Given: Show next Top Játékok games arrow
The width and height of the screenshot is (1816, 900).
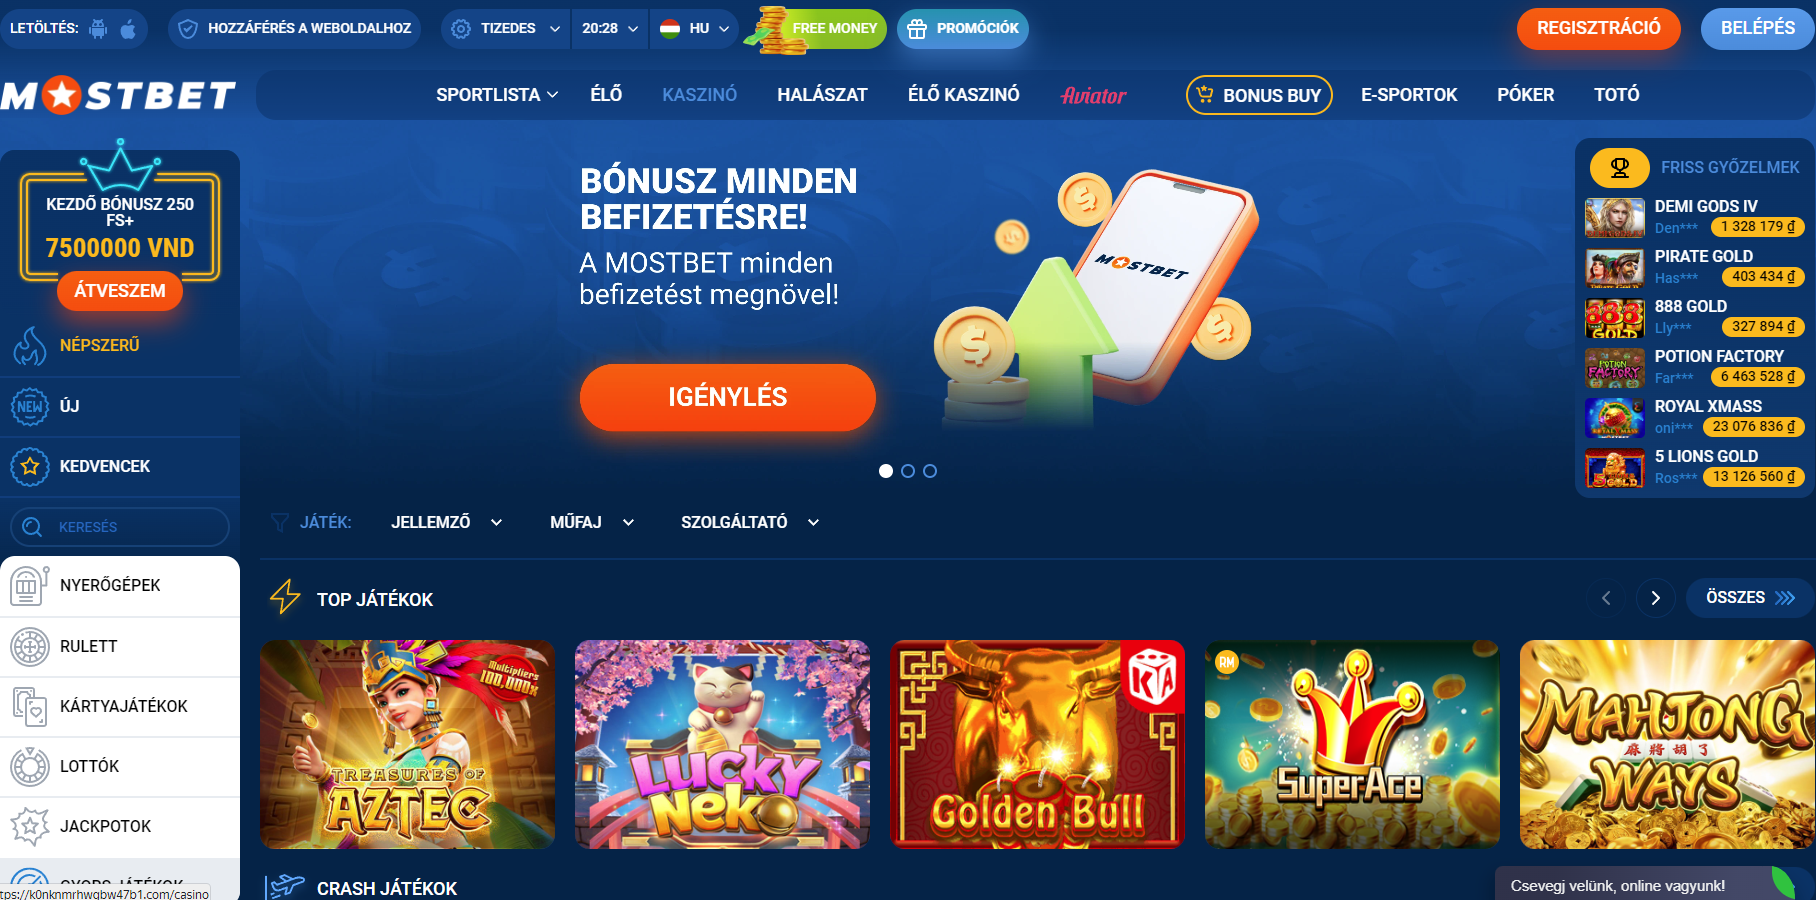Looking at the screenshot, I should (x=1655, y=598).
